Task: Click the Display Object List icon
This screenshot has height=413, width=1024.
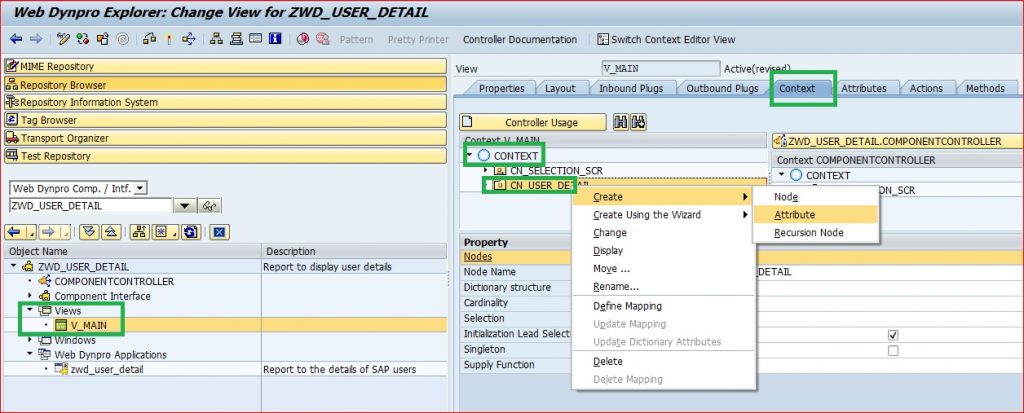Action: coord(216,39)
